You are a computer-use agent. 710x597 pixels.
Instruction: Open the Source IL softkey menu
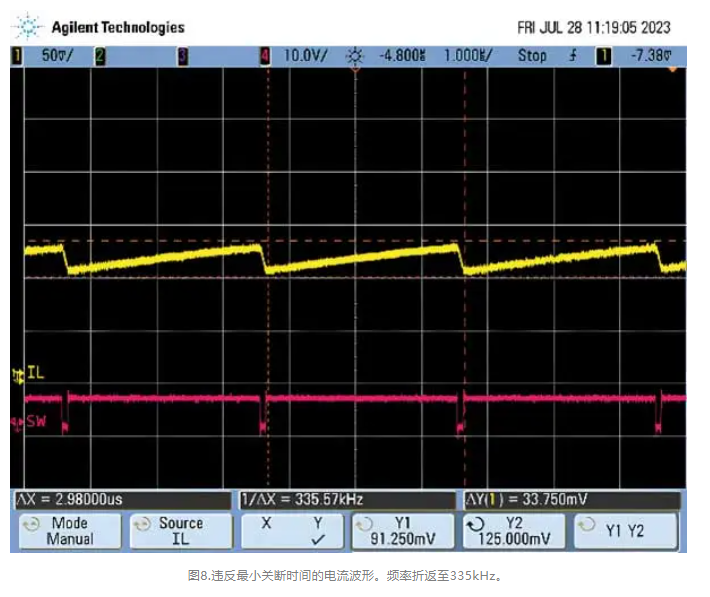[x=179, y=531]
